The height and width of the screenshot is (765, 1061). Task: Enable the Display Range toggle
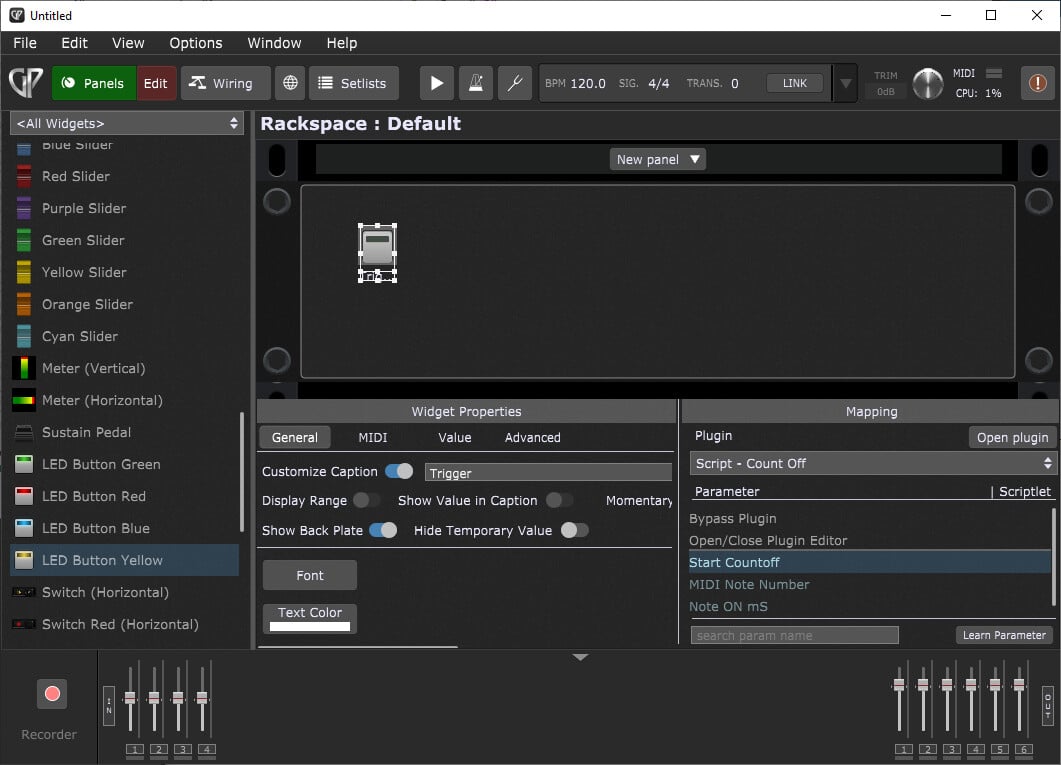pos(366,500)
